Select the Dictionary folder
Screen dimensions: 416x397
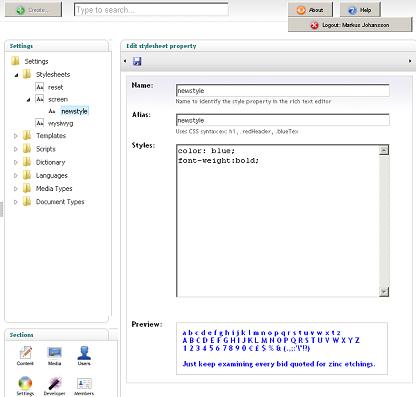[x=50, y=162]
